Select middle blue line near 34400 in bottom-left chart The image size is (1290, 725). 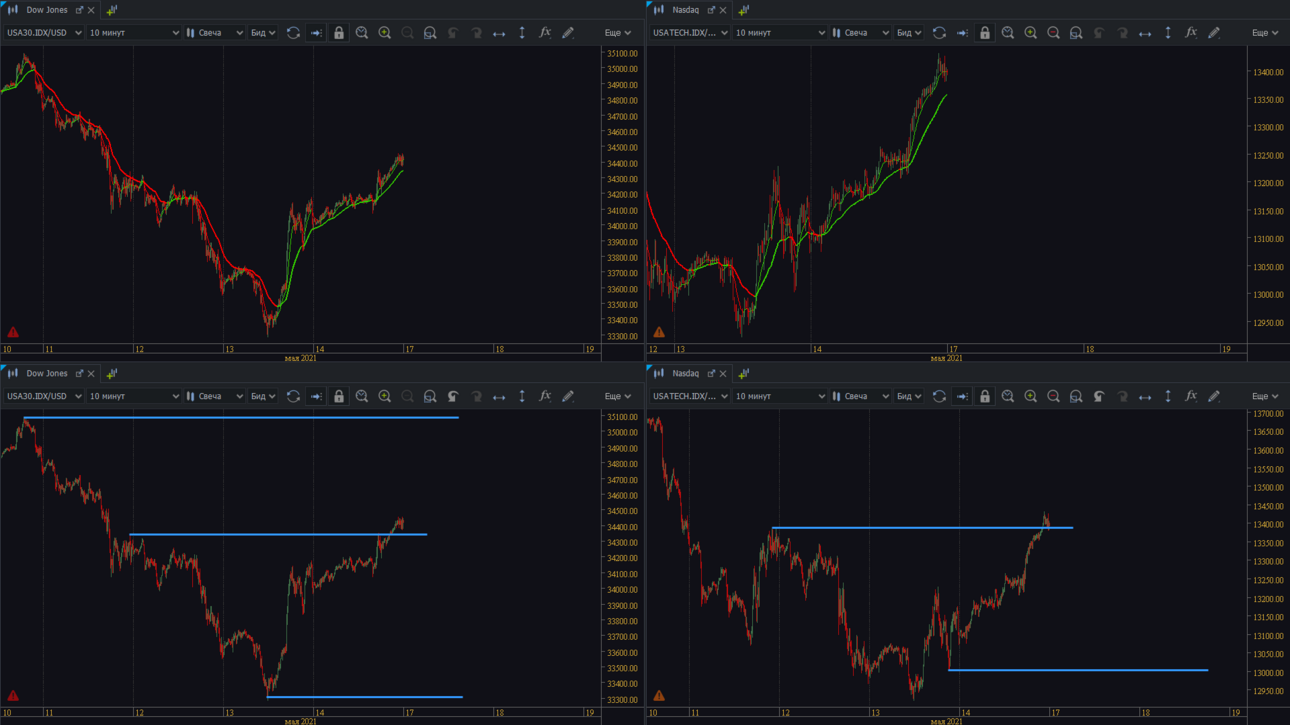(x=278, y=535)
